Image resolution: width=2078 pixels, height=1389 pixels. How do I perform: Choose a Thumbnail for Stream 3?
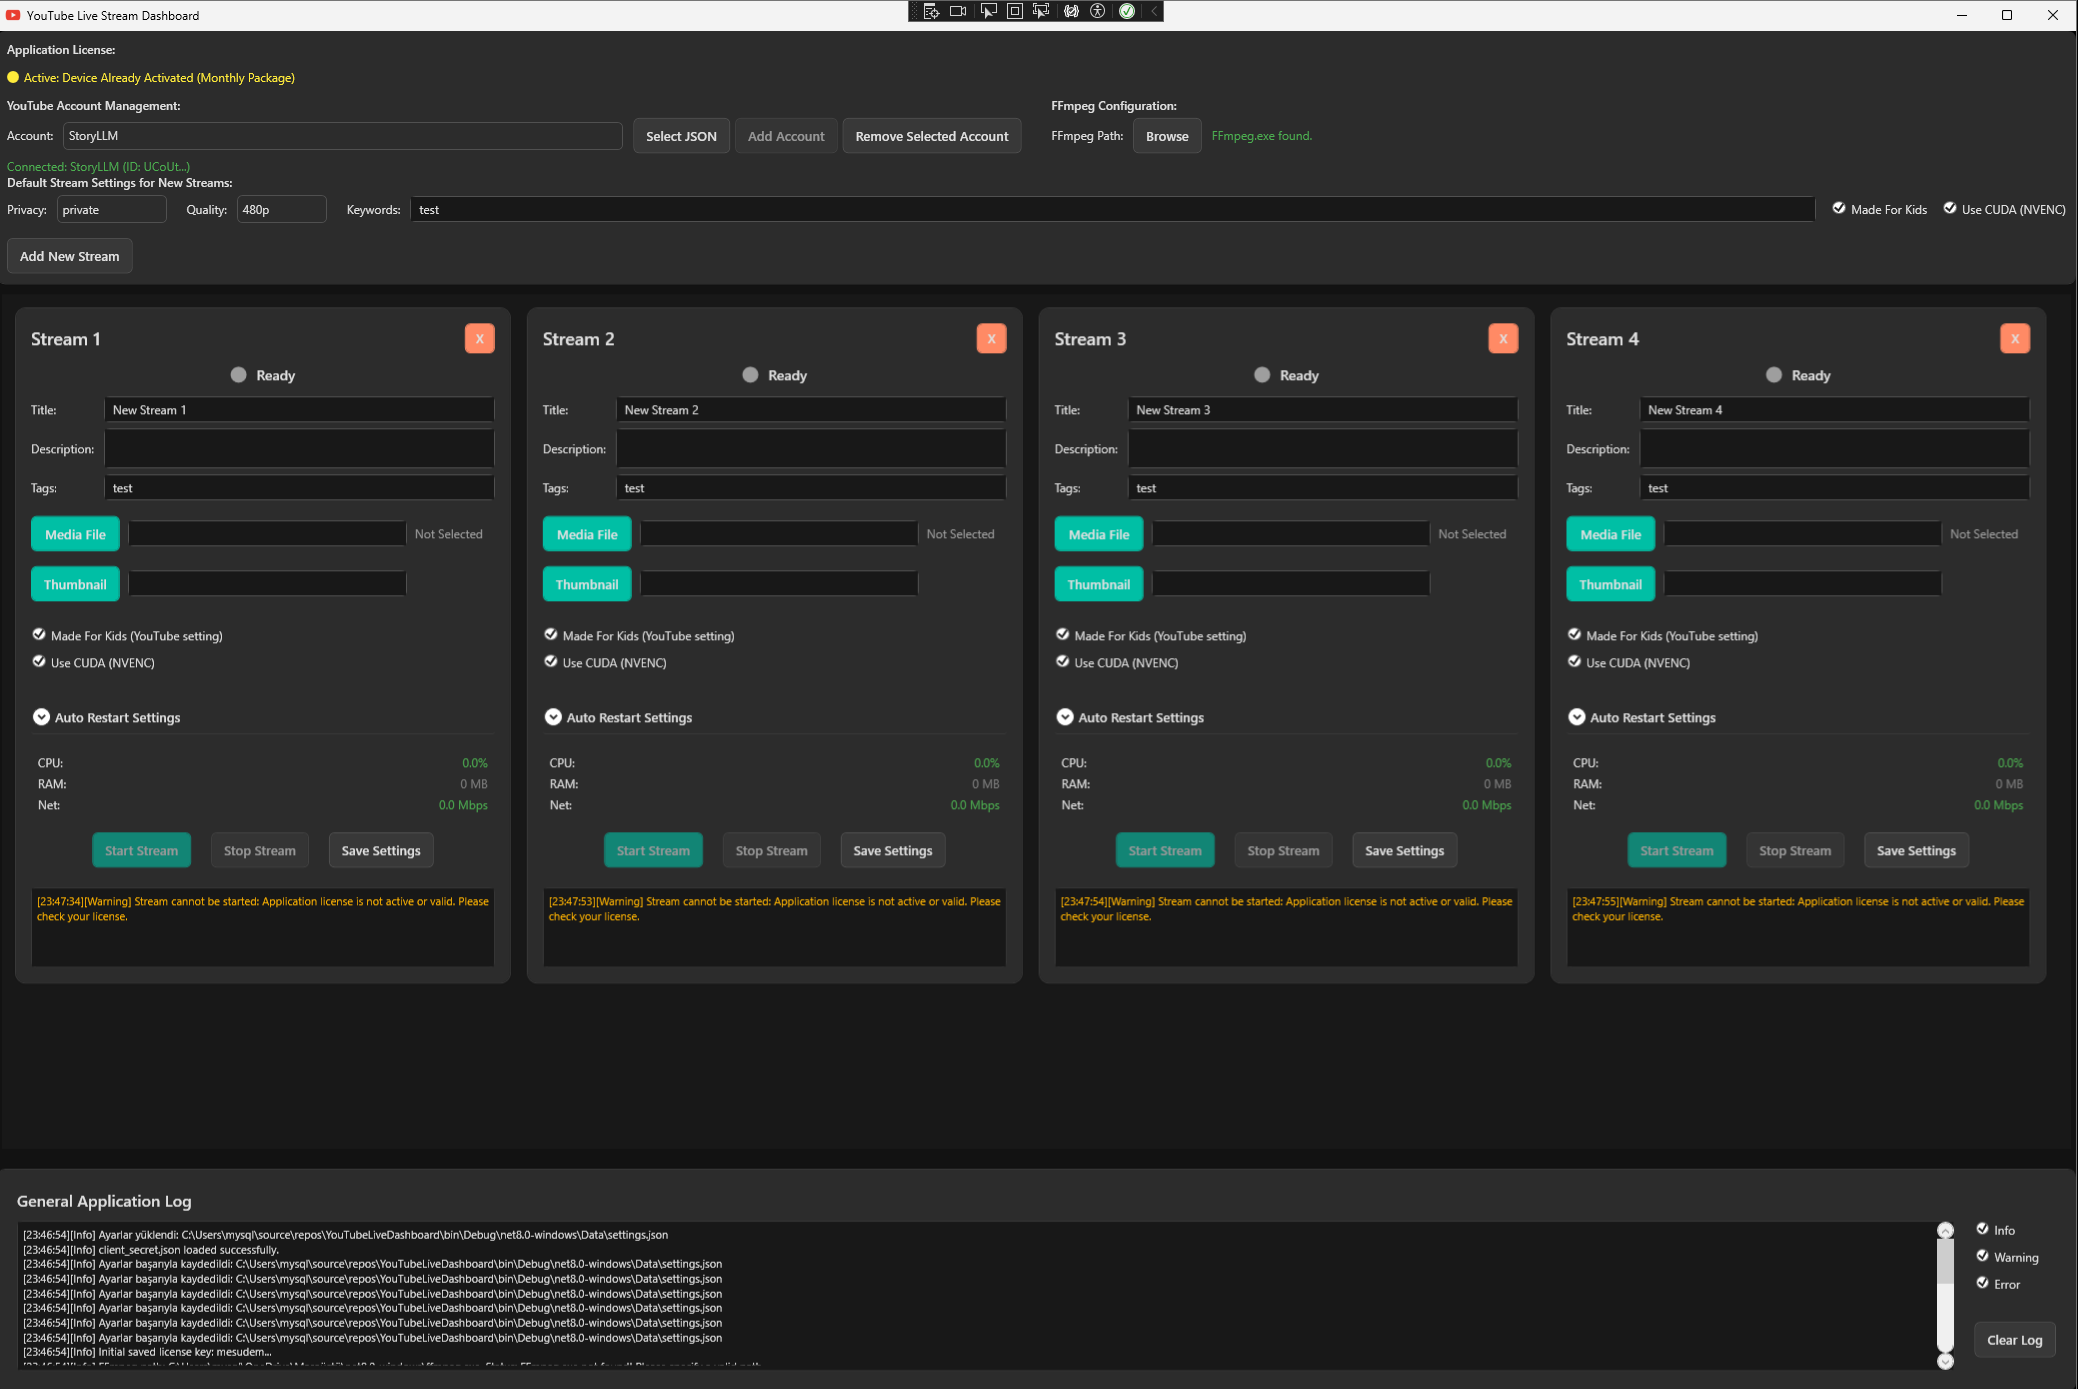coord(1098,584)
